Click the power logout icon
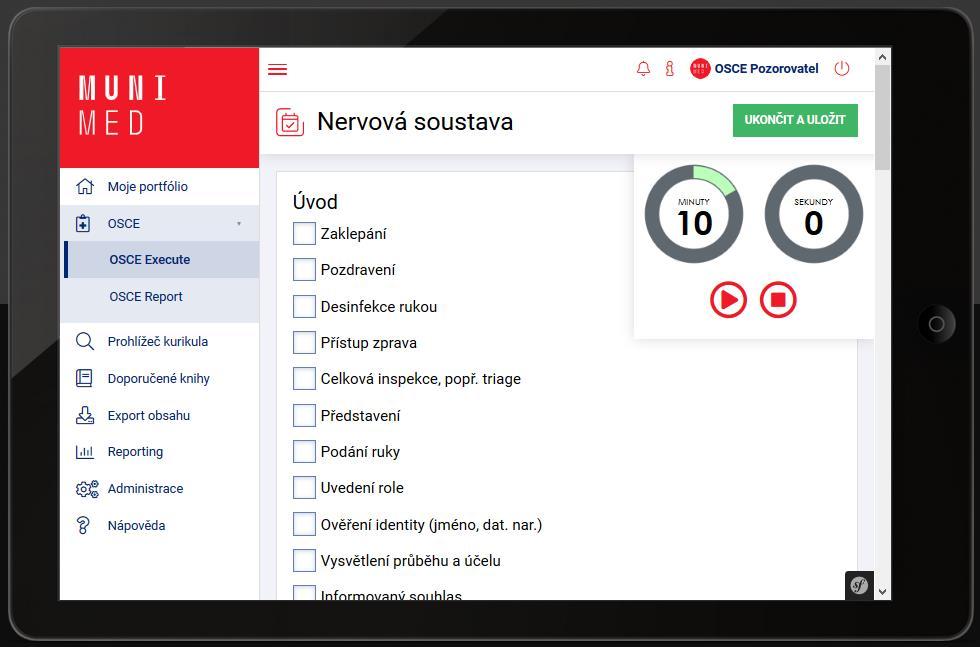Viewport: 980px width, 647px height. pos(842,69)
